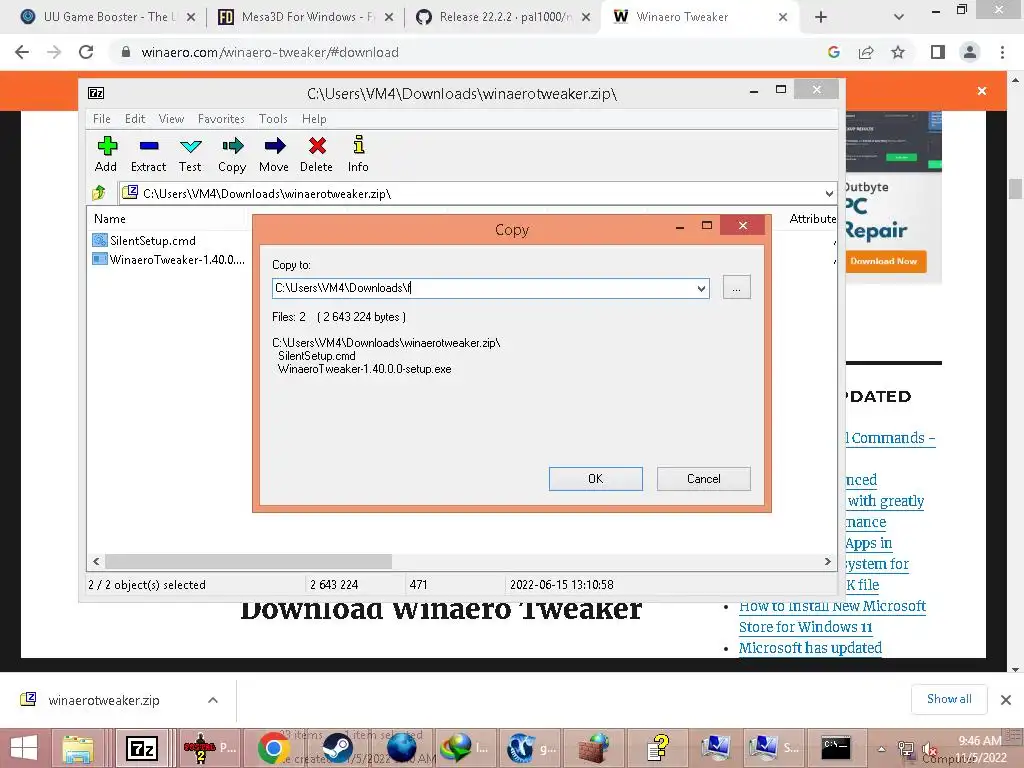This screenshot has height=768, width=1024.
Task: Select SilentSetup.cmd in file list
Action: coord(144,240)
